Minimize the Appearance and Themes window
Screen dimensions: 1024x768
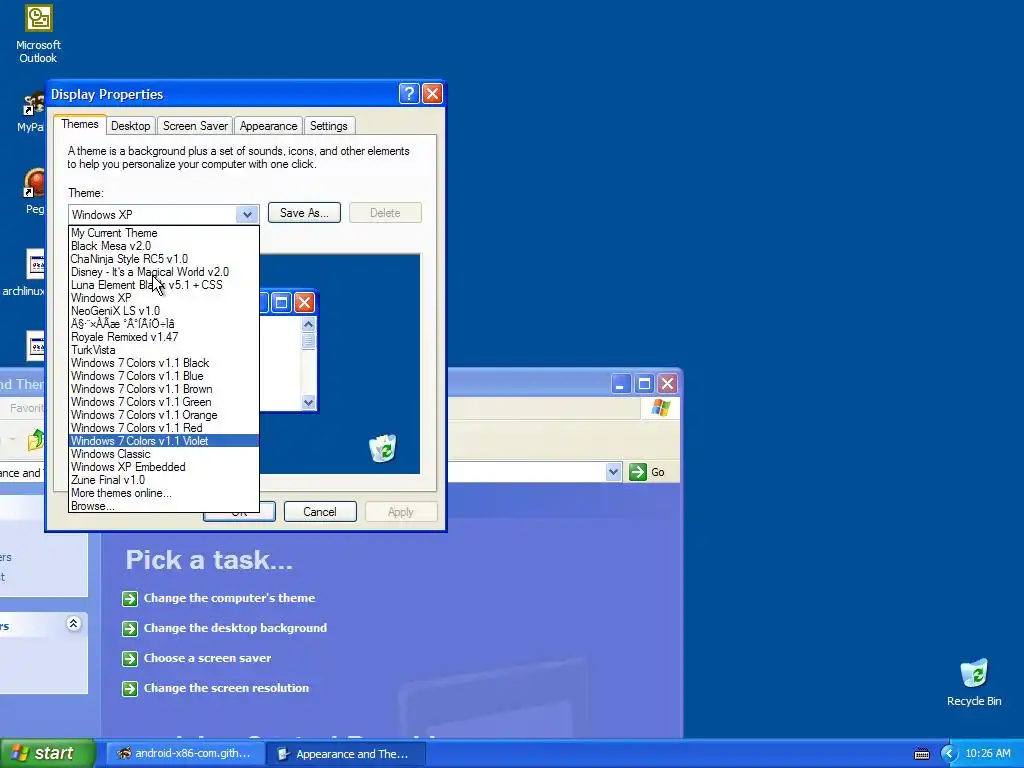[620, 384]
